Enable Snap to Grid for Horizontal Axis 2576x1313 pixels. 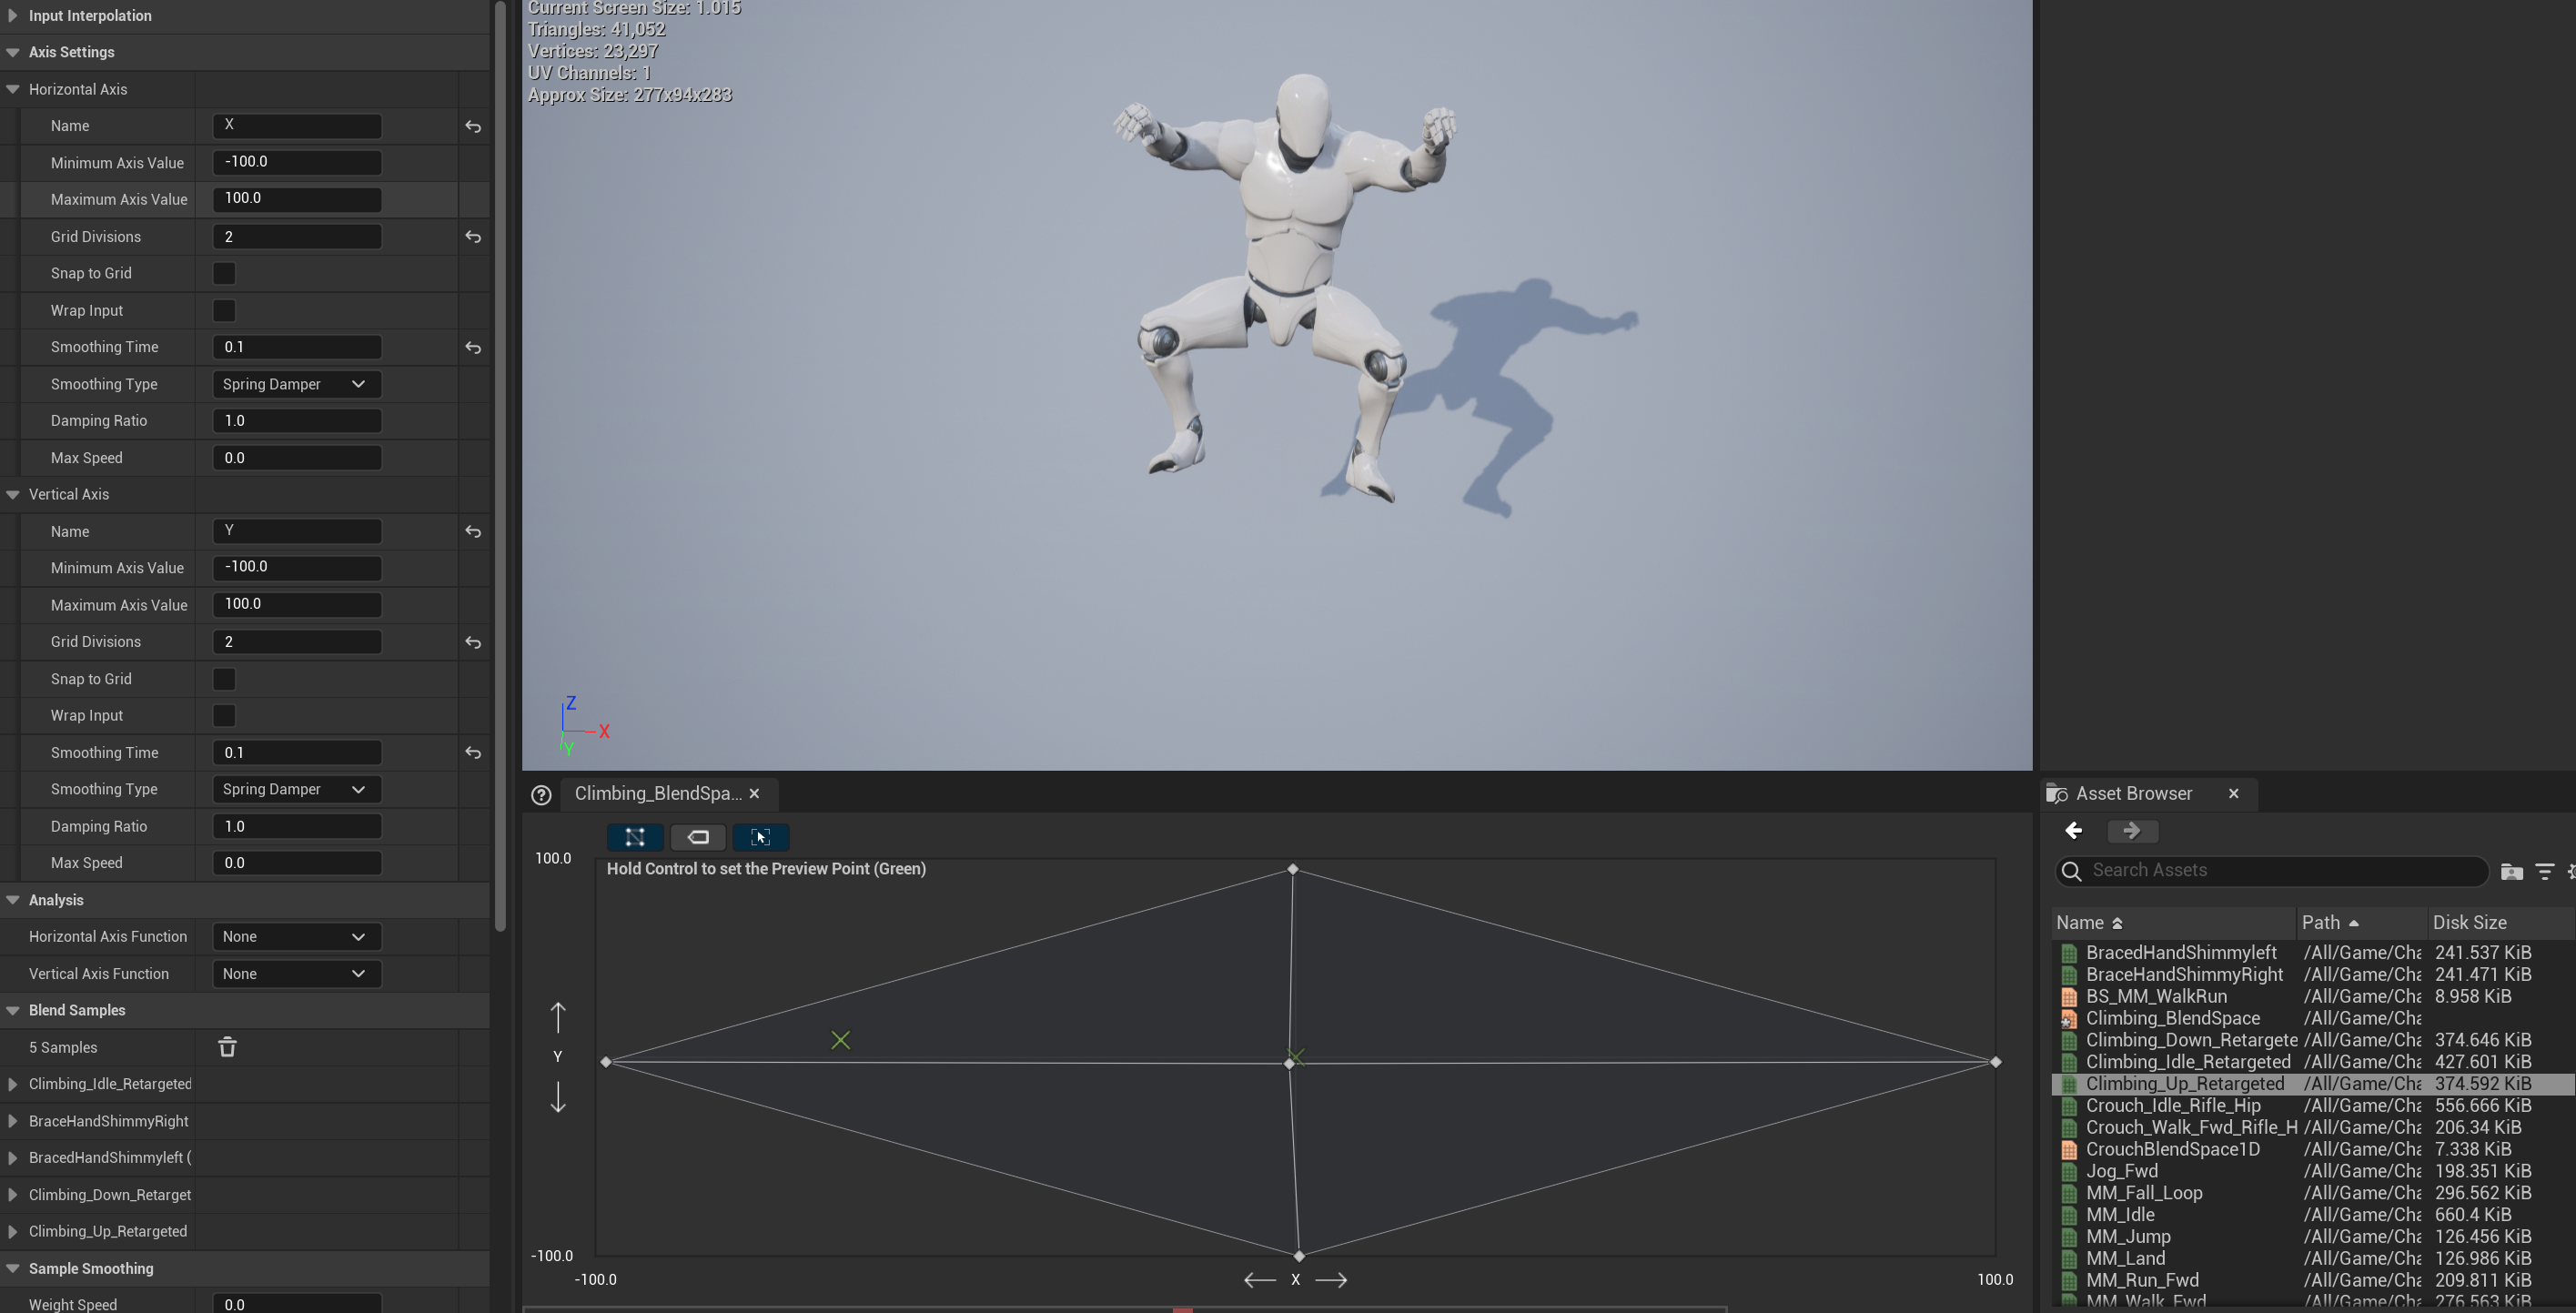click(x=224, y=274)
